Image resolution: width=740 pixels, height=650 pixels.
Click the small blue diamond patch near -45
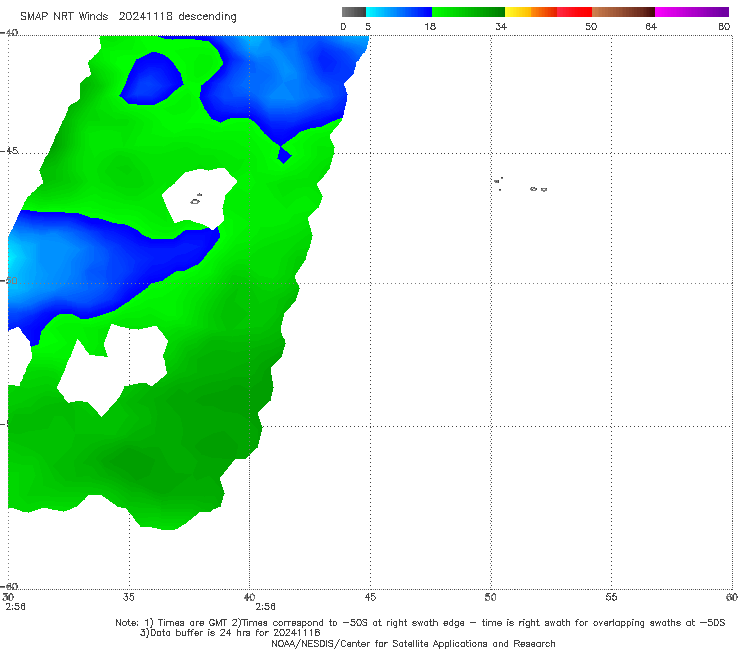point(284,154)
